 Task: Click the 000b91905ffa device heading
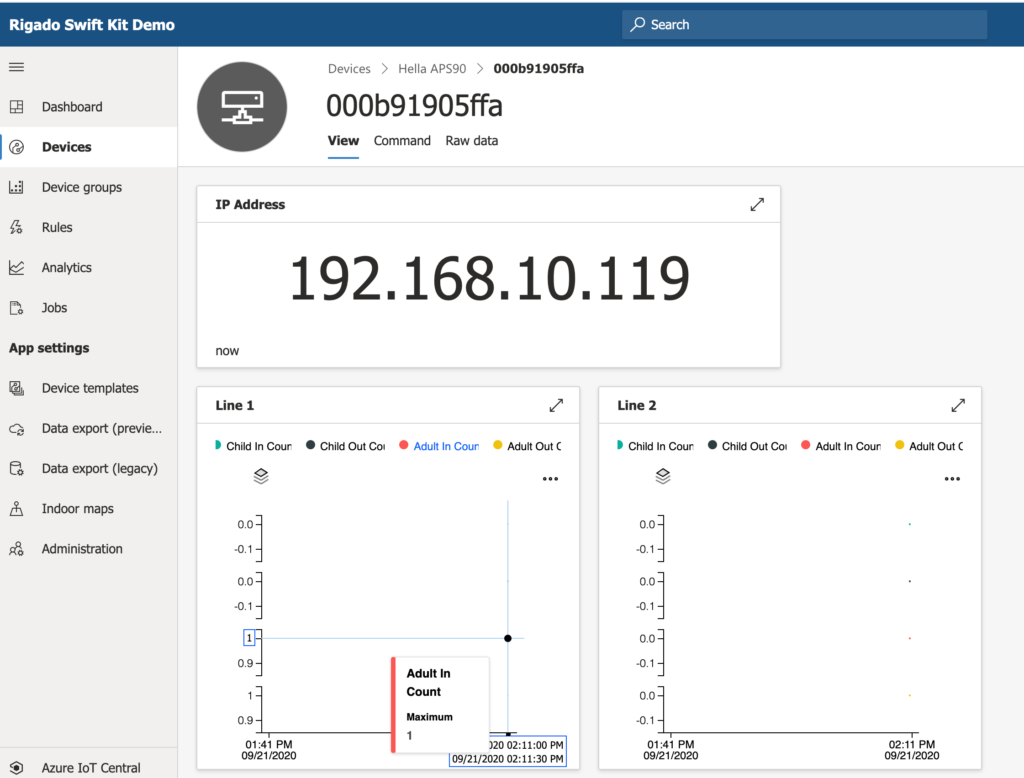pos(414,106)
